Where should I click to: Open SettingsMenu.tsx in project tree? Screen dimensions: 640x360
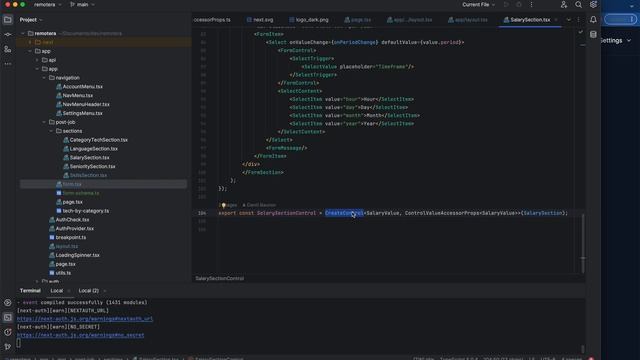82,113
